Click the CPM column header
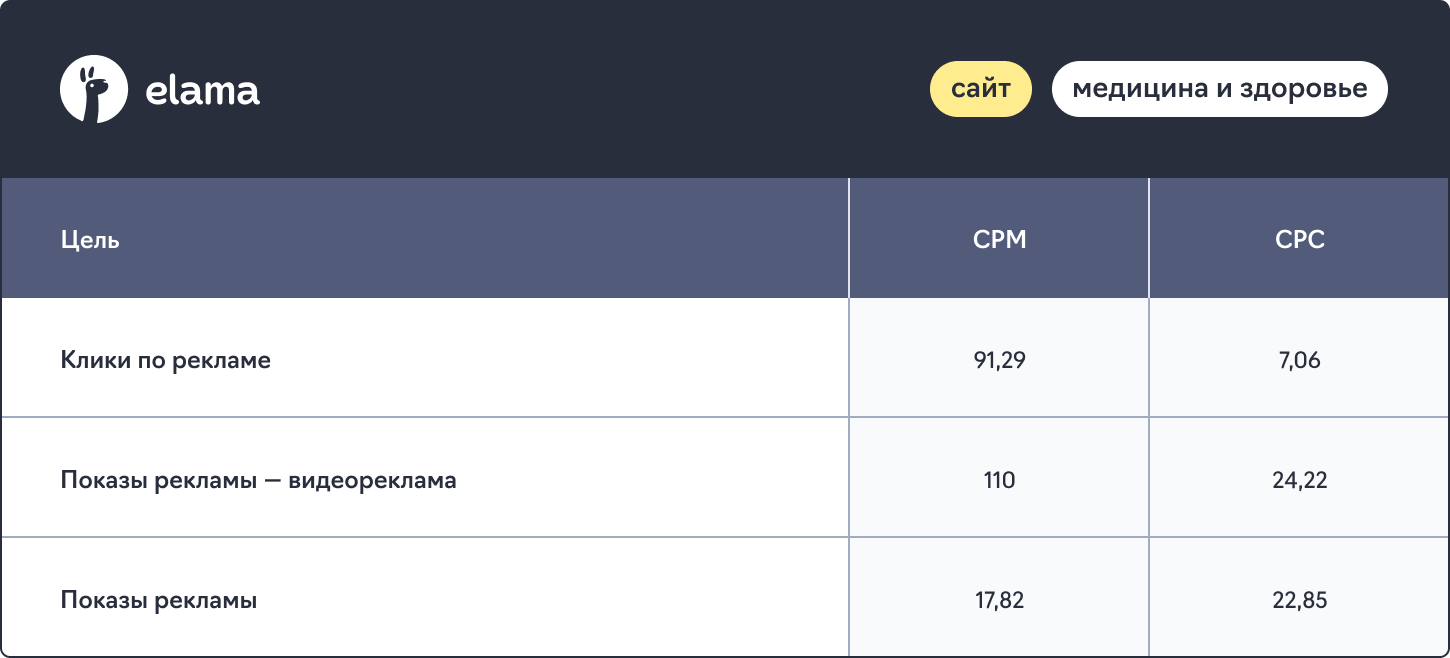 coord(1000,240)
